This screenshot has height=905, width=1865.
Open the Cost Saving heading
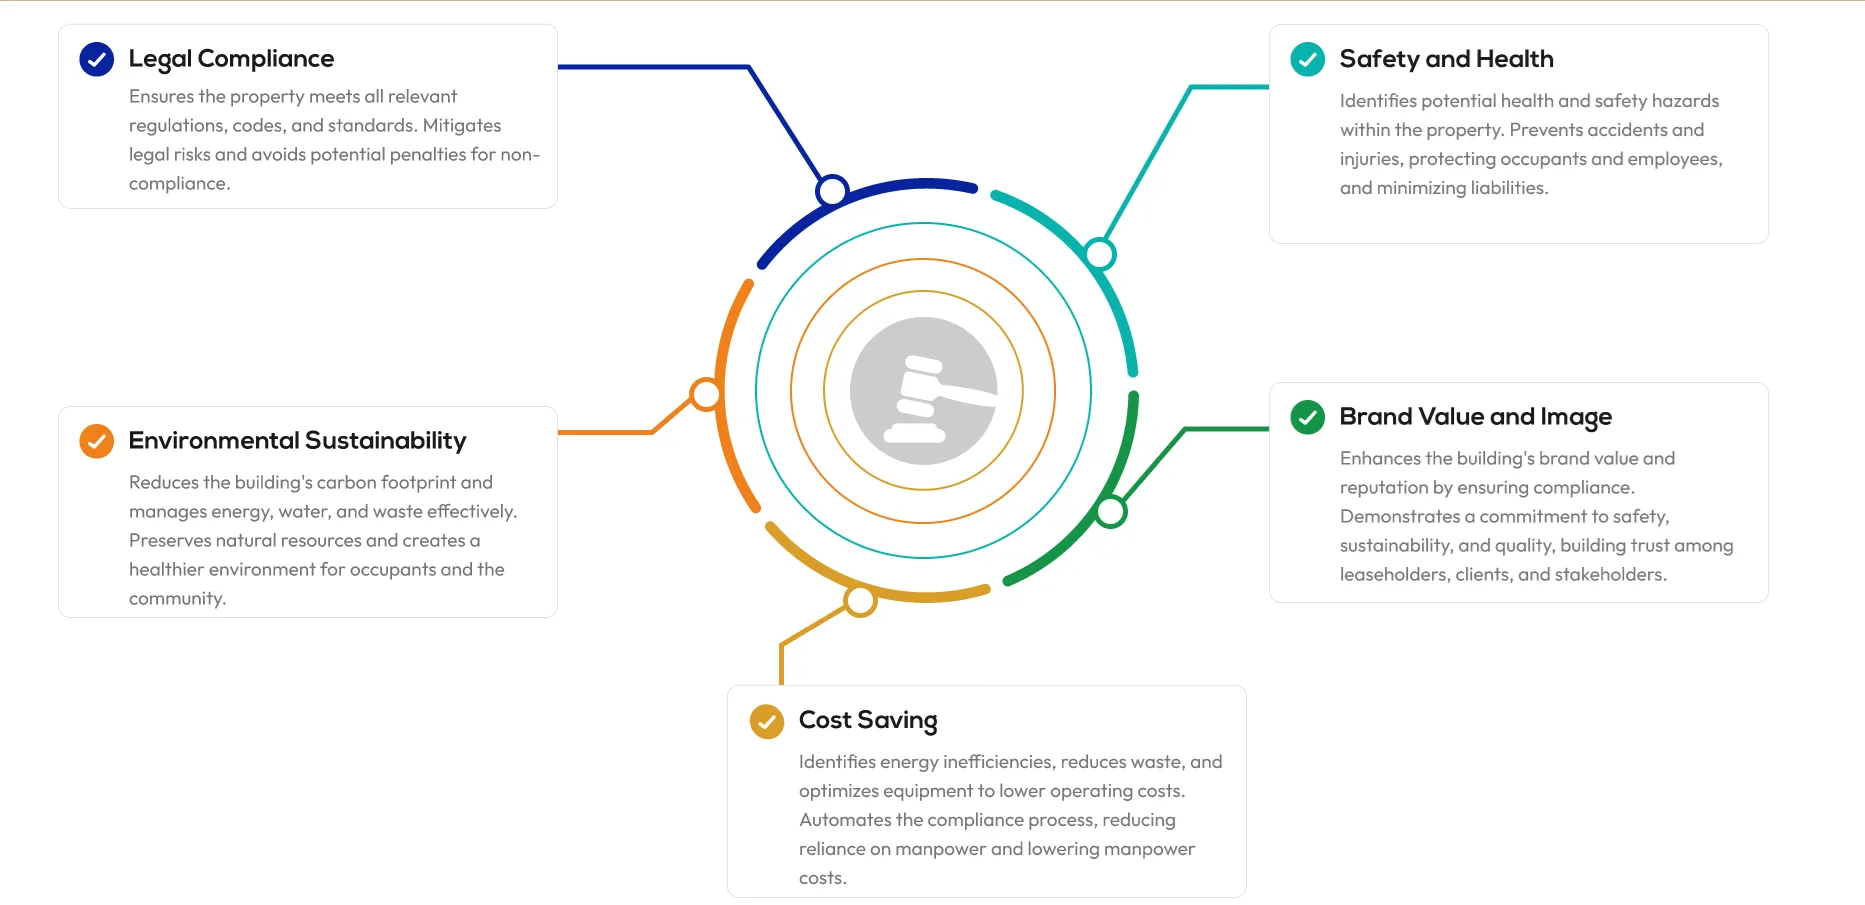pyautogui.click(x=868, y=721)
